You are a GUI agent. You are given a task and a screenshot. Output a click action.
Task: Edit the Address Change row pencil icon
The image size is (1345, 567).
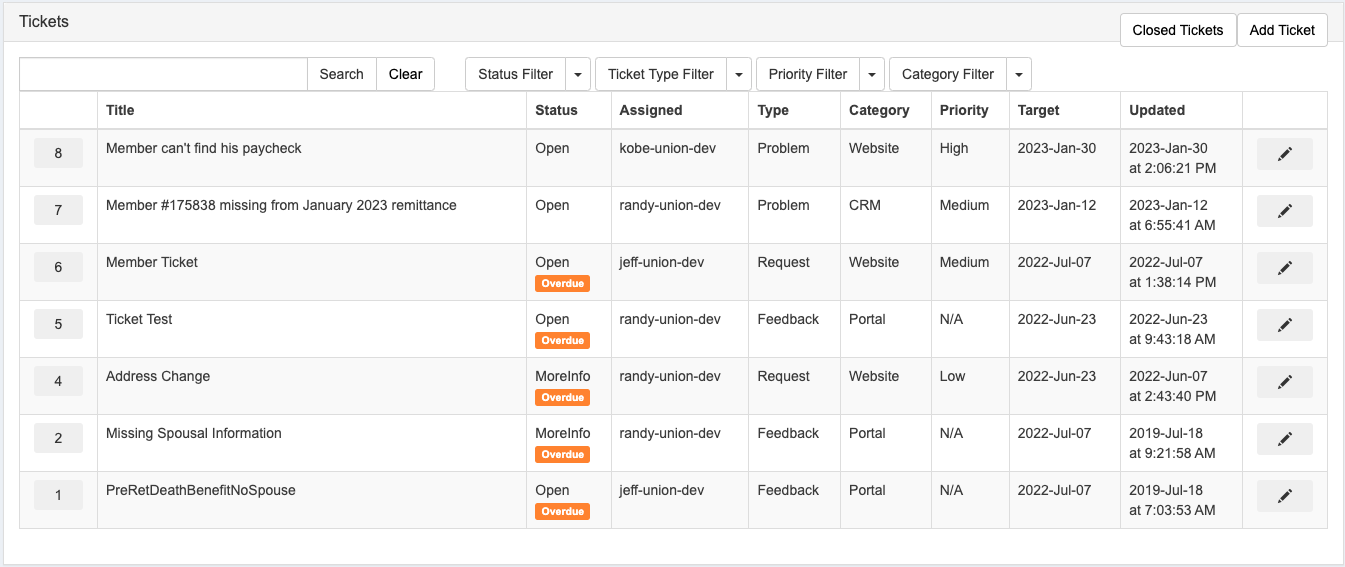point(1284,382)
